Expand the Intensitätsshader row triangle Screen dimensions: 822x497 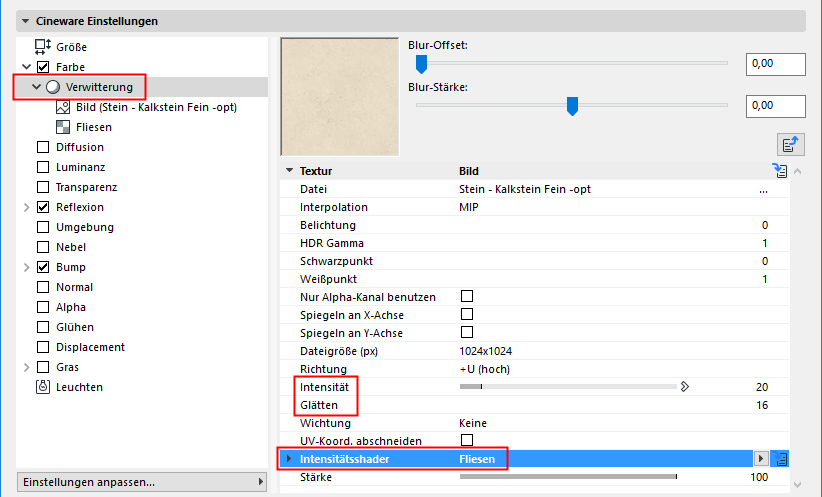coord(289,459)
